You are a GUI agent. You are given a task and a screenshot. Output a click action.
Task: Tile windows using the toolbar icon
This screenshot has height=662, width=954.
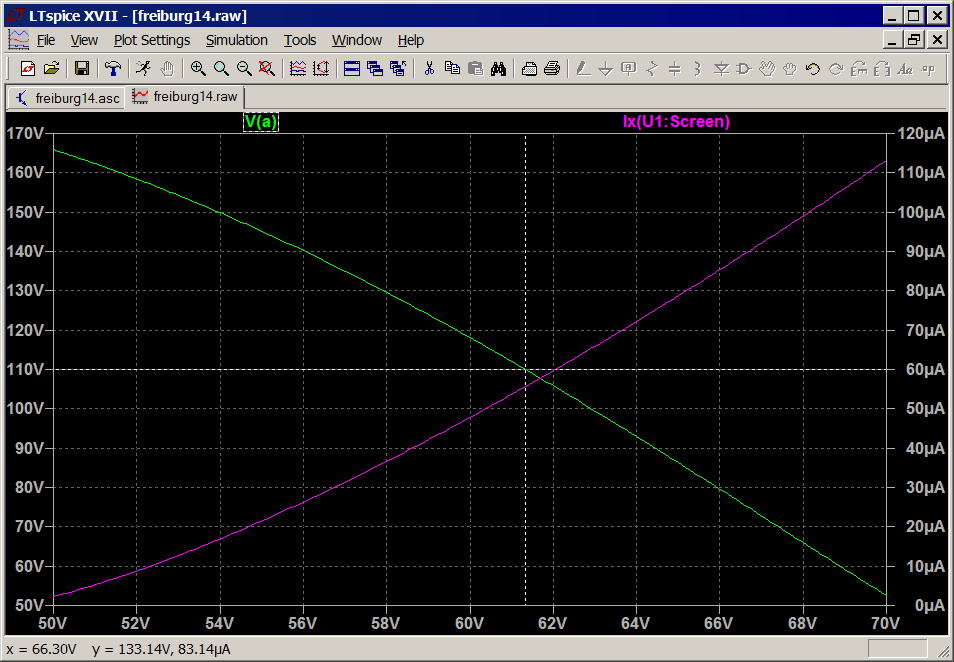click(352, 69)
